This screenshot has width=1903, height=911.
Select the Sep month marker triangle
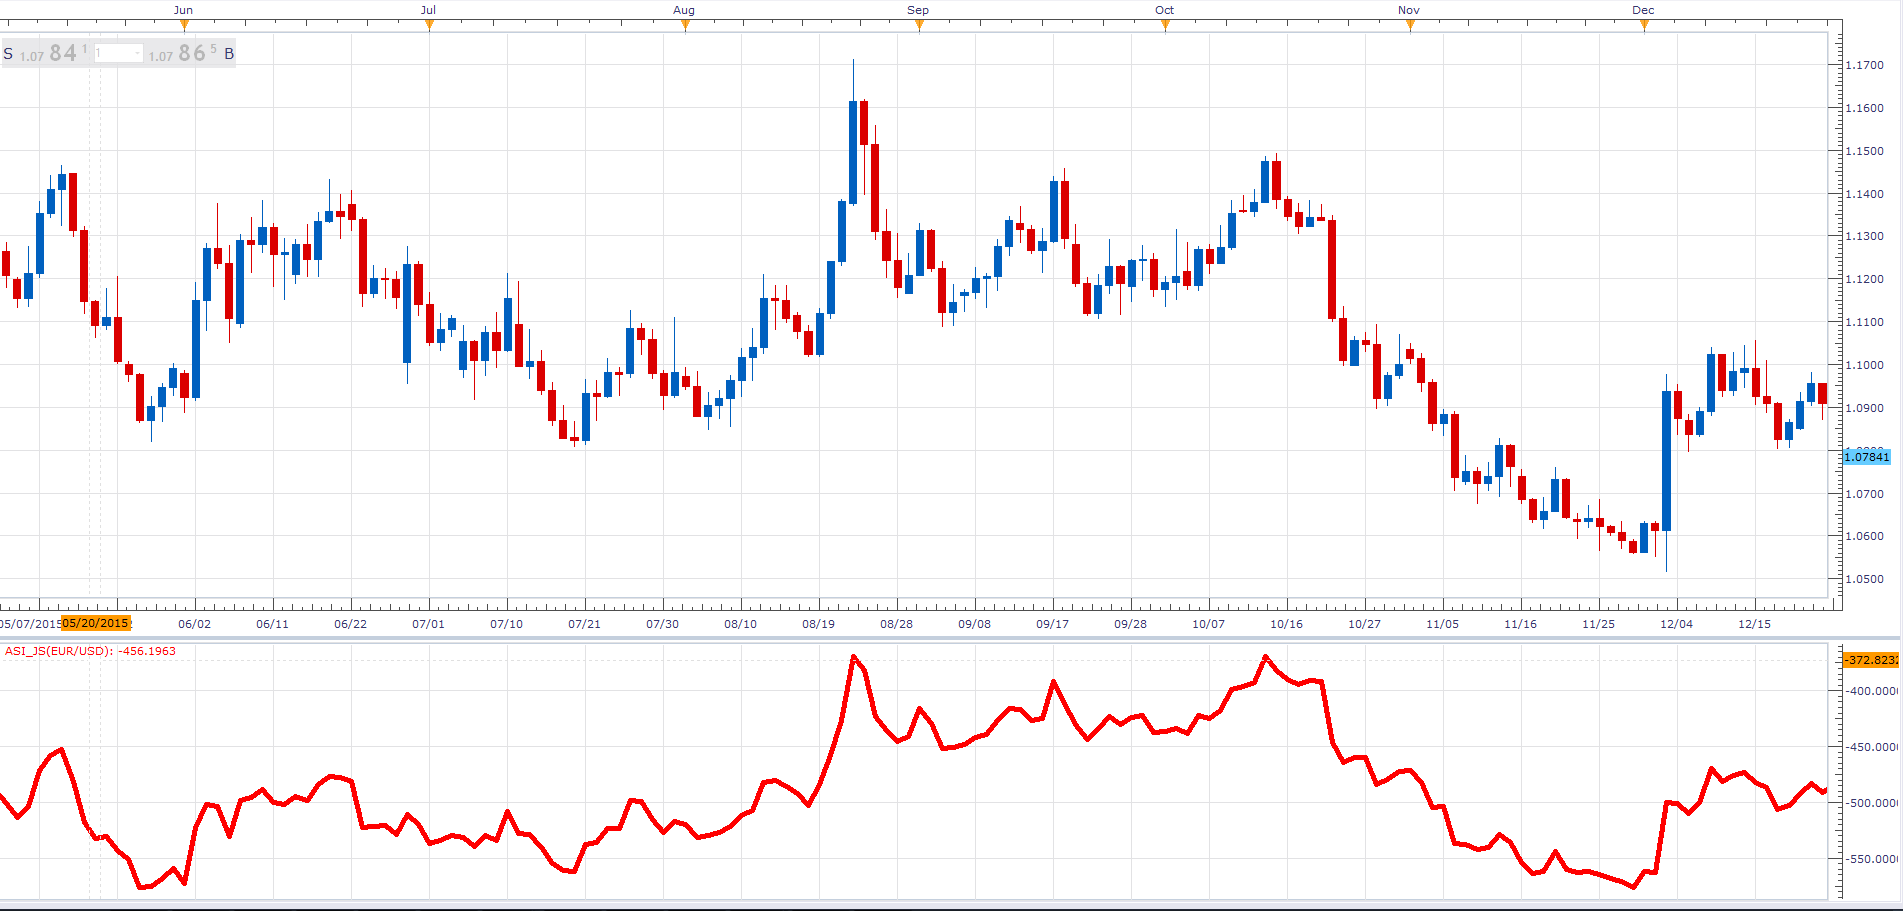919,26
